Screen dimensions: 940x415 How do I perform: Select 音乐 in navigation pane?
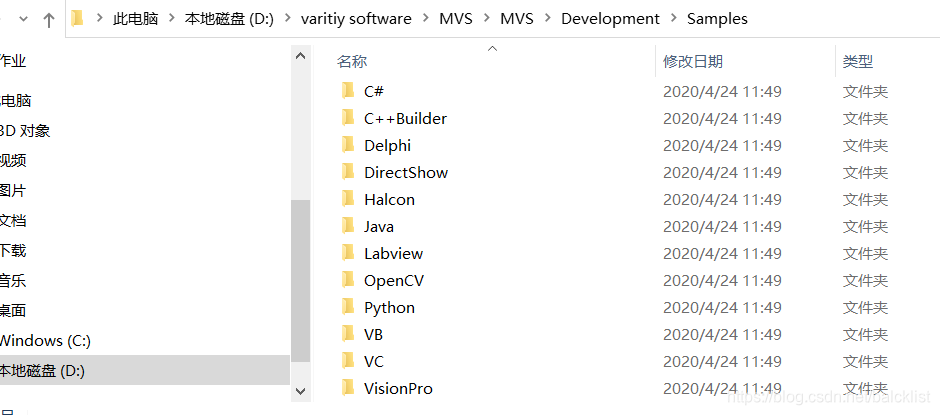pyautogui.click(x=13, y=281)
